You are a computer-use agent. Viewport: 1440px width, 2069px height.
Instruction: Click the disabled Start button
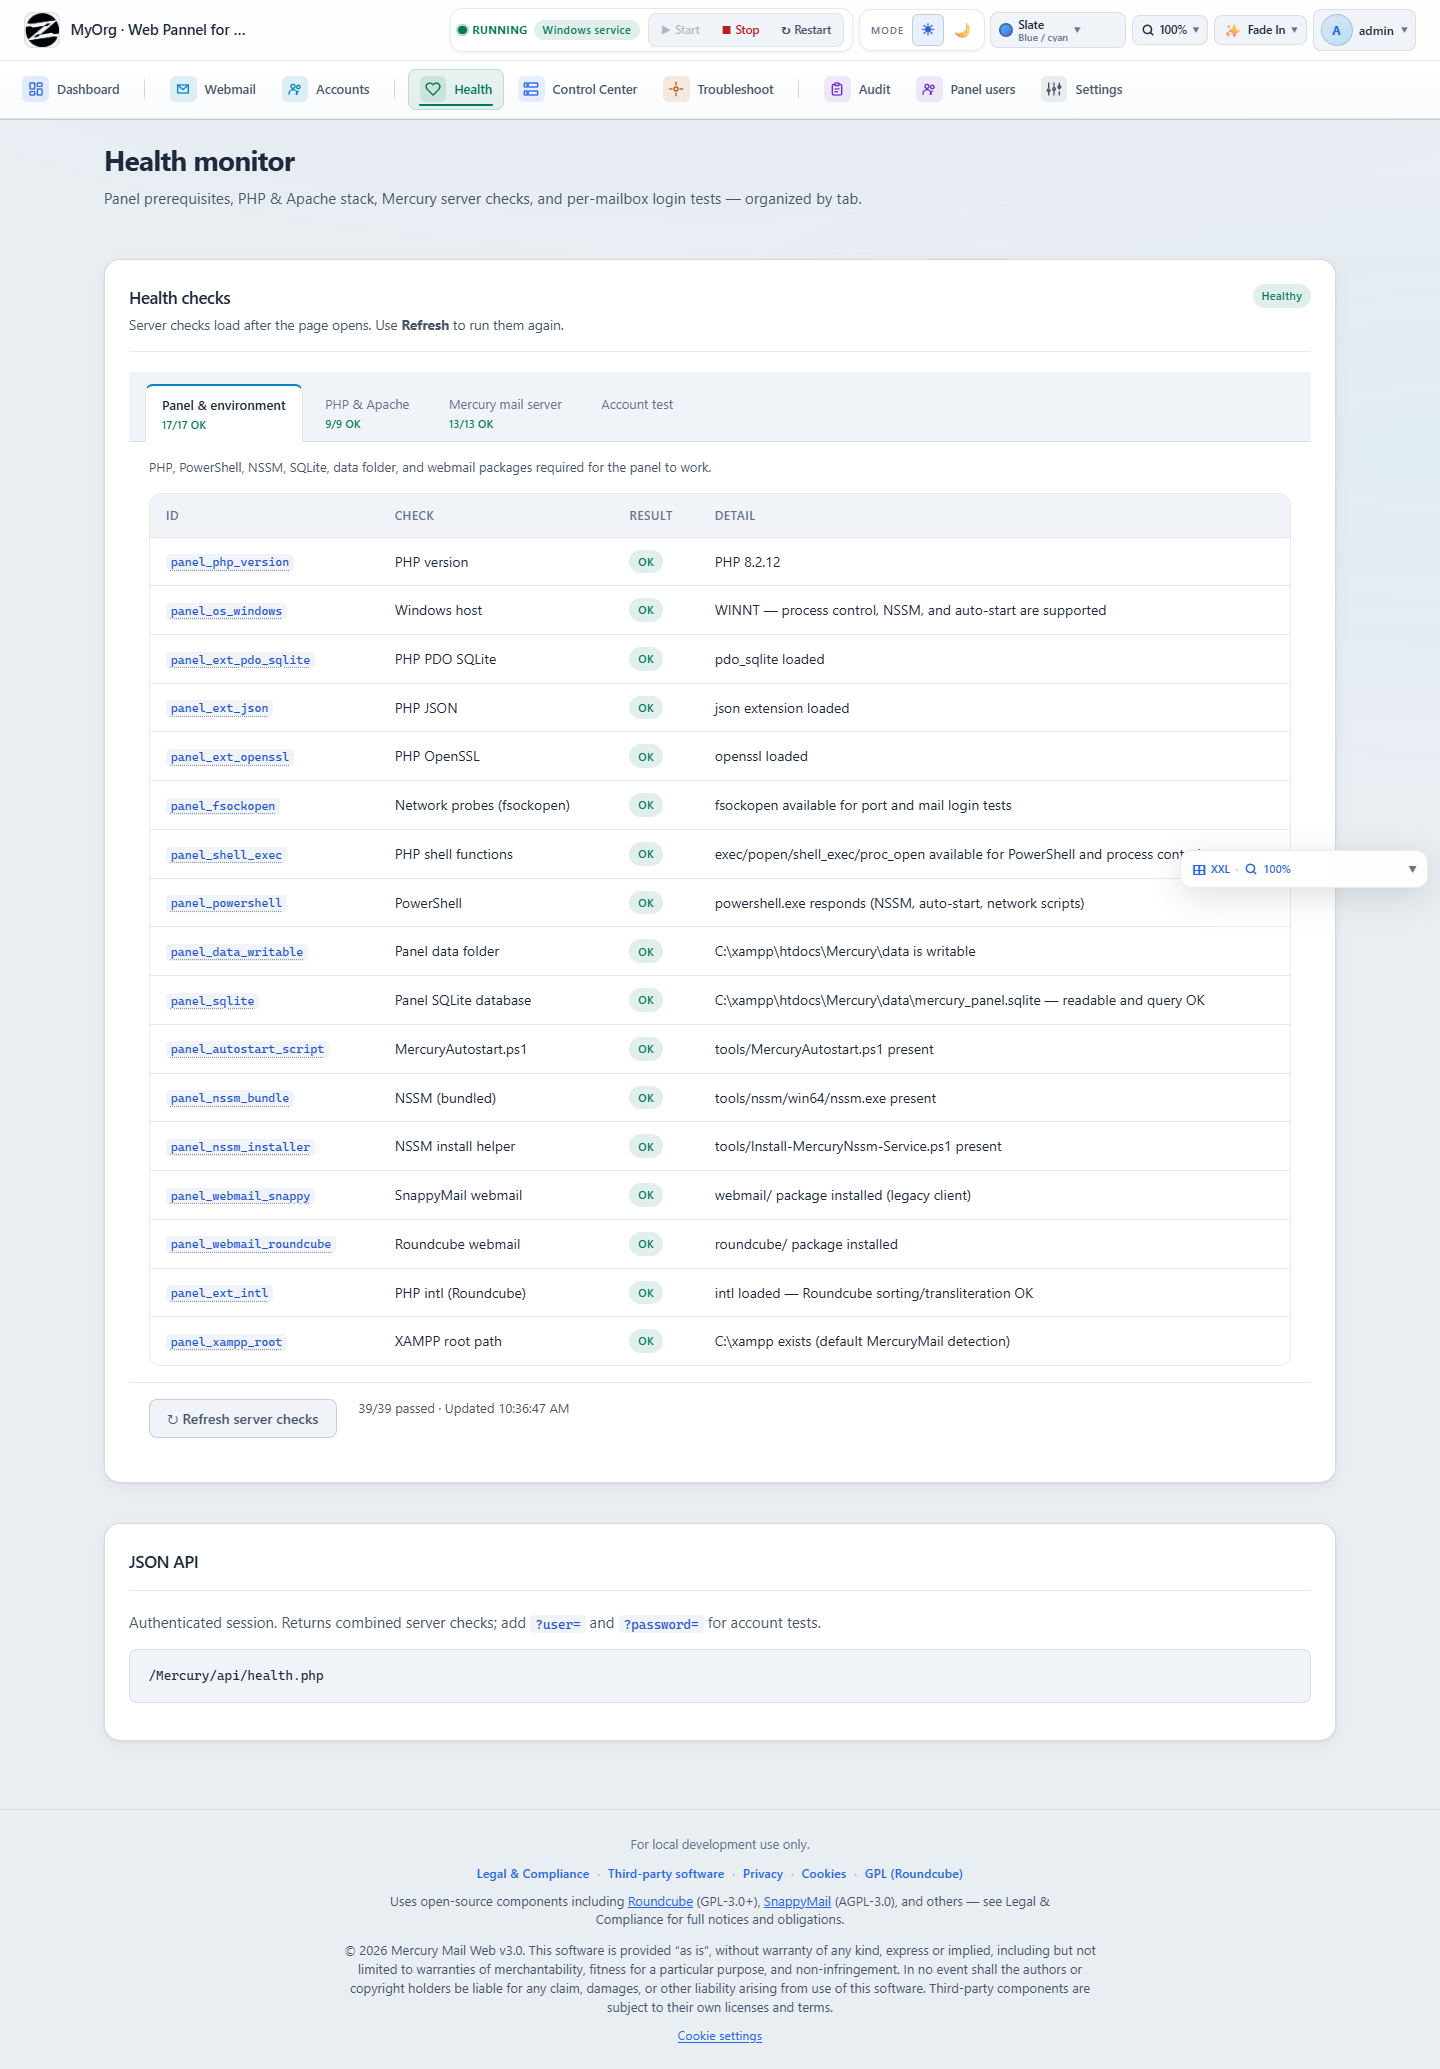[x=680, y=30]
